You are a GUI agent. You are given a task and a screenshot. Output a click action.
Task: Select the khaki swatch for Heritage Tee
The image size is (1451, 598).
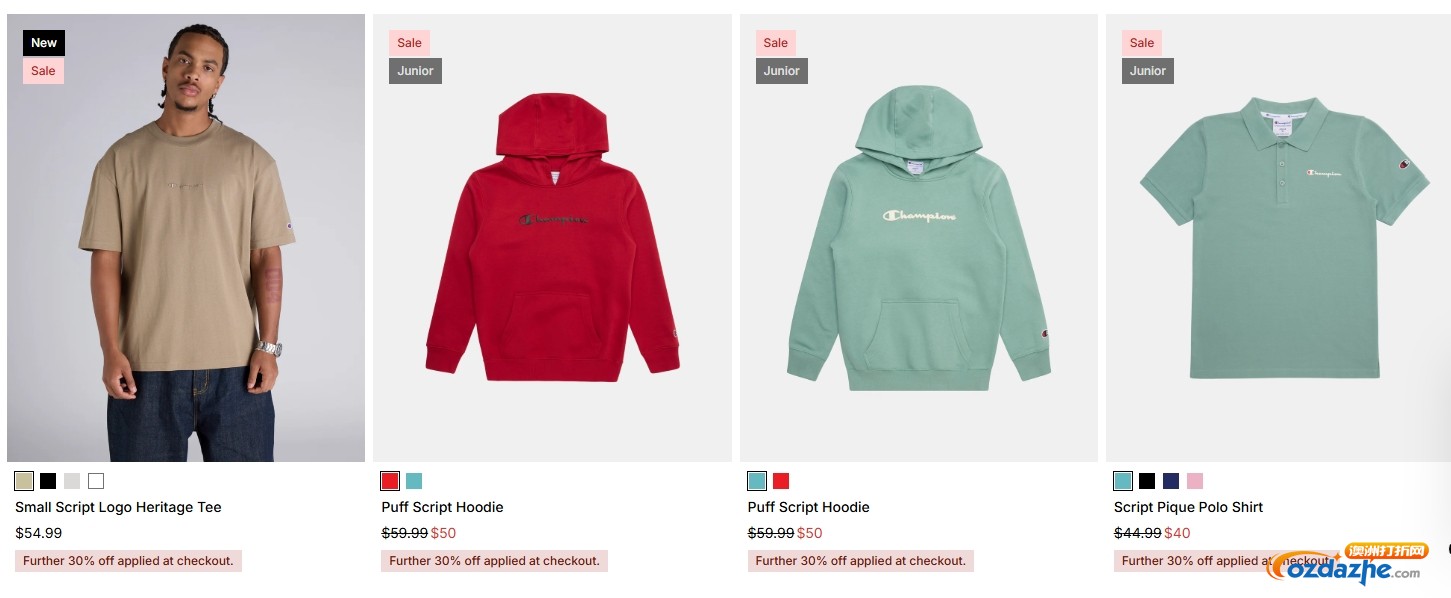coord(24,481)
